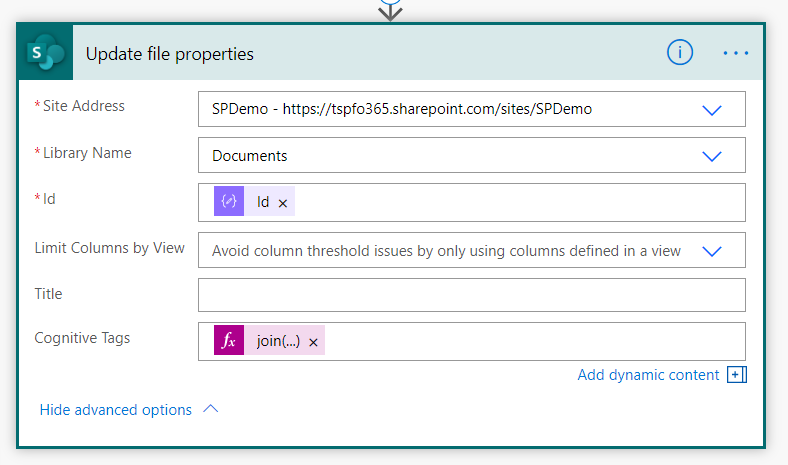Click the Site Address SPDemo URL text
The height and width of the screenshot is (465, 788).
[x=401, y=109]
